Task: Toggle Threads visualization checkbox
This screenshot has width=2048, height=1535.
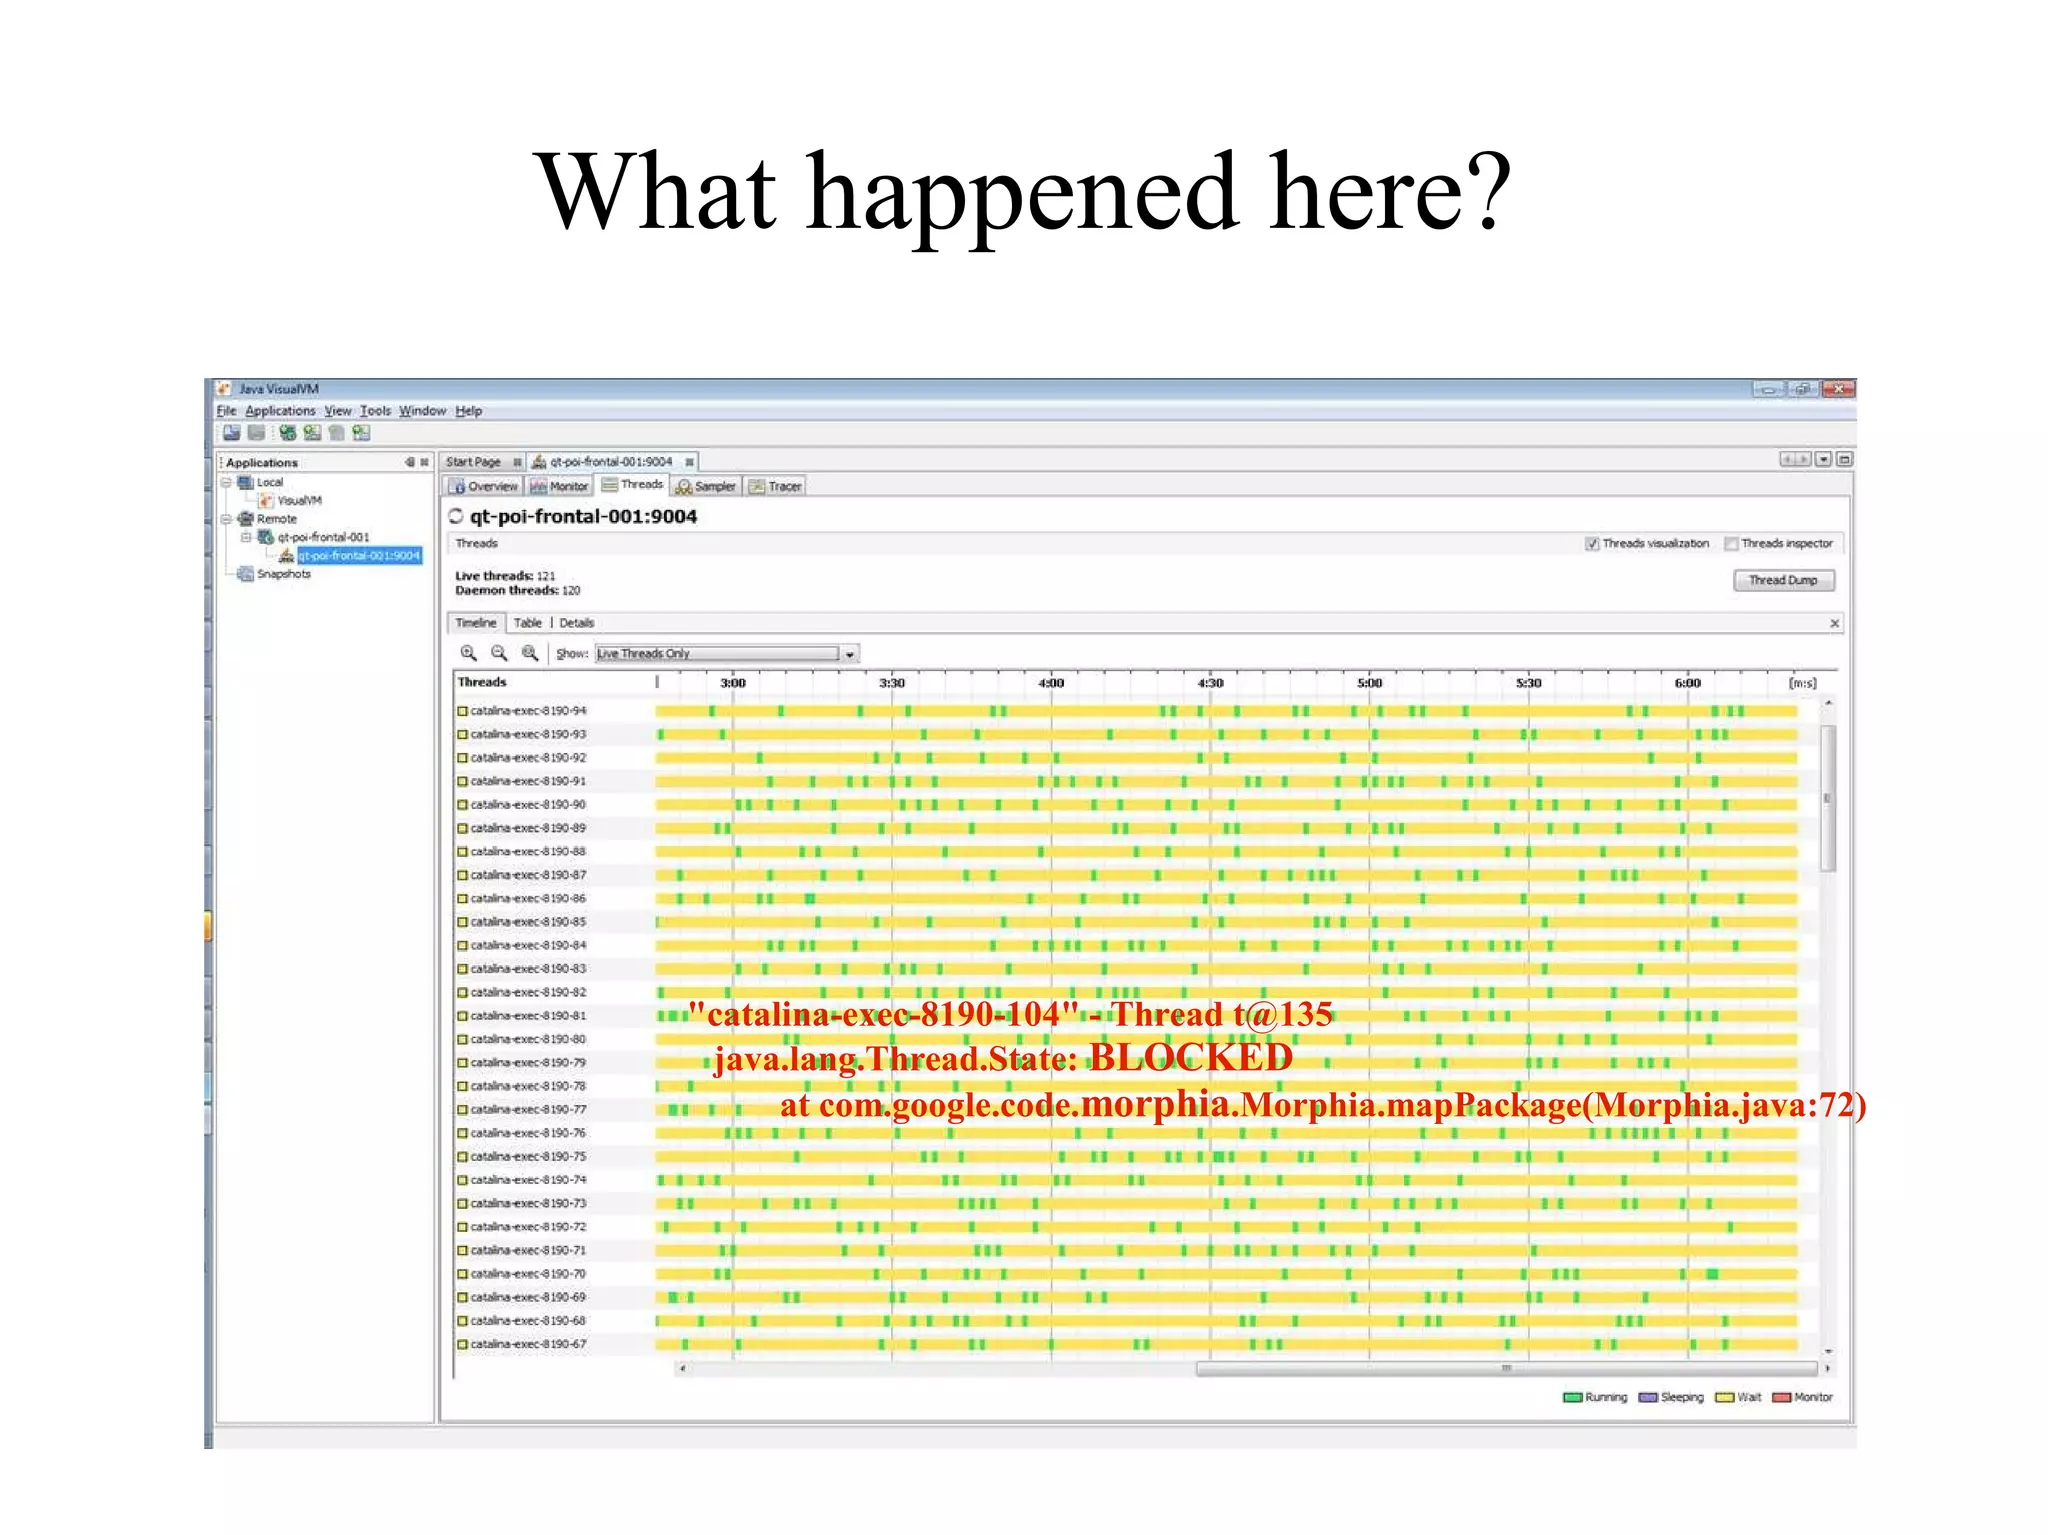Action: (x=1592, y=544)
